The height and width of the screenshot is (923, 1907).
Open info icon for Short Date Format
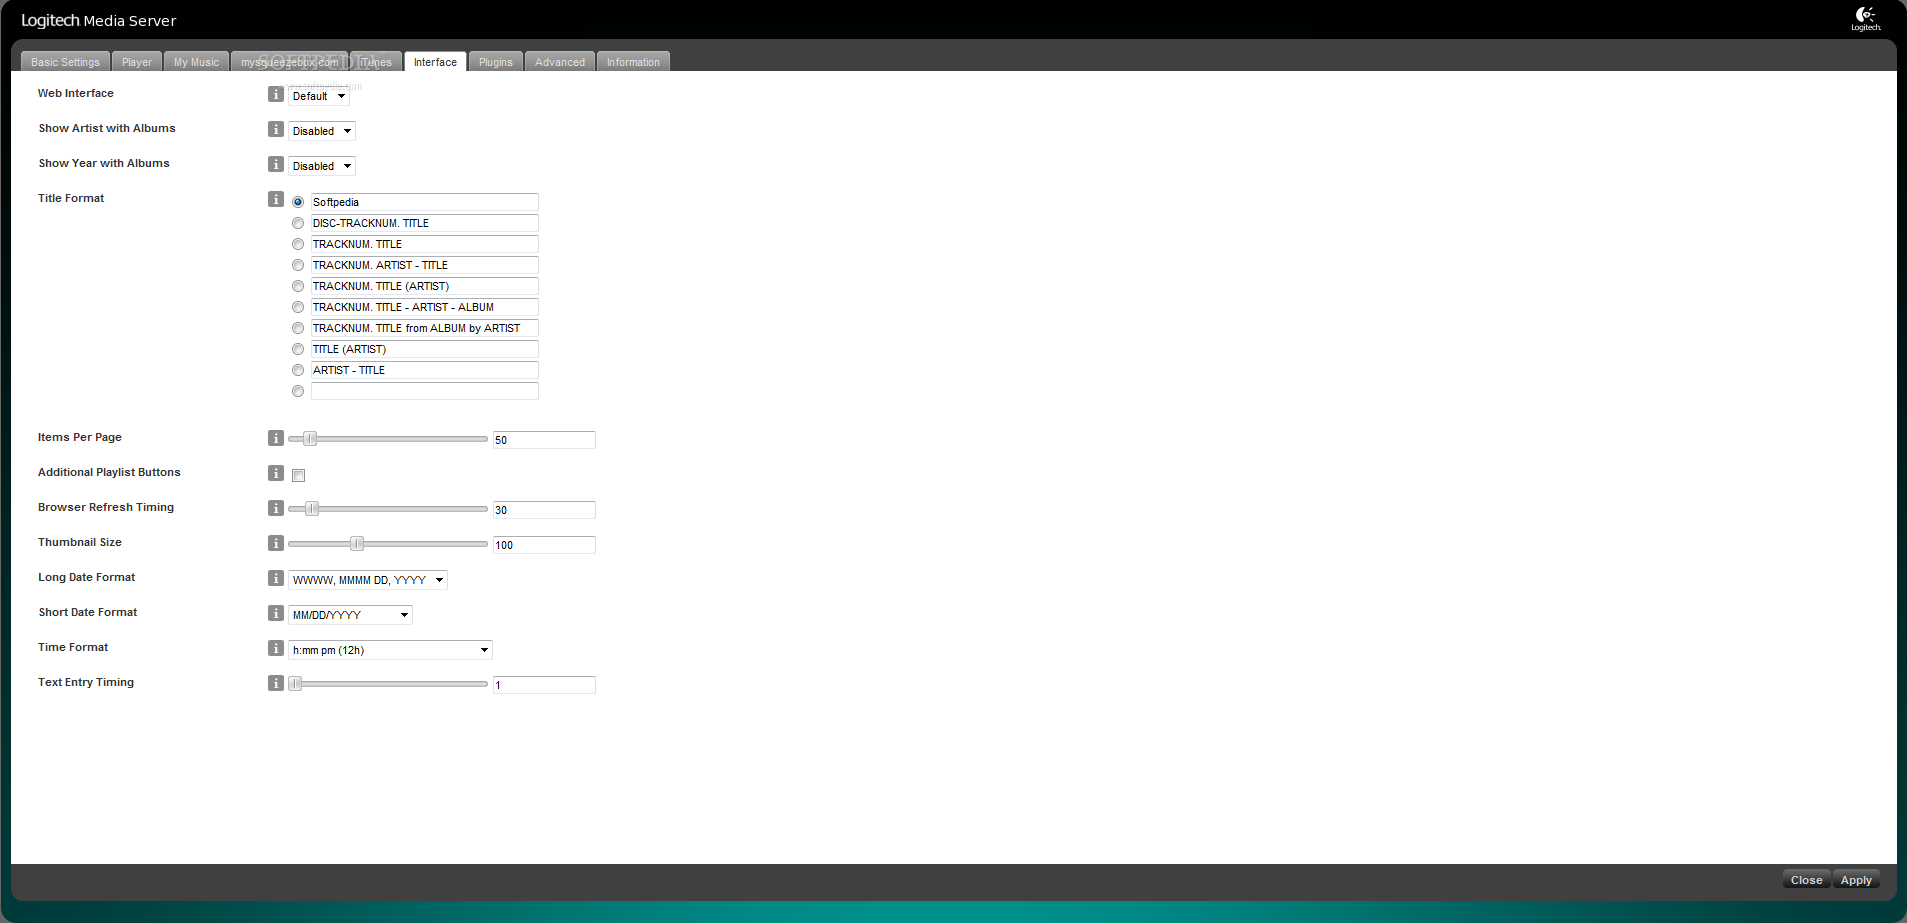coord(276,613)
